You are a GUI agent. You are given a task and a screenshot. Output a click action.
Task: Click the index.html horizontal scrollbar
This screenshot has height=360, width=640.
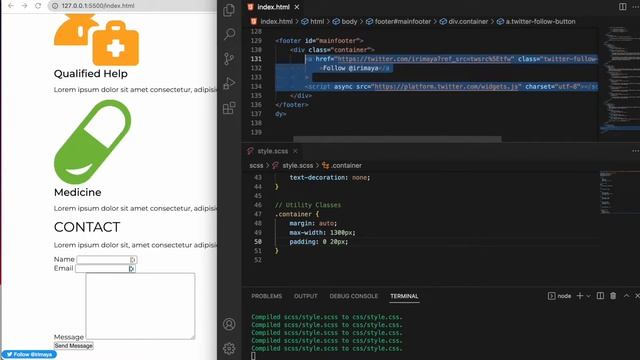pyautogui.click(x=397, y=139)
